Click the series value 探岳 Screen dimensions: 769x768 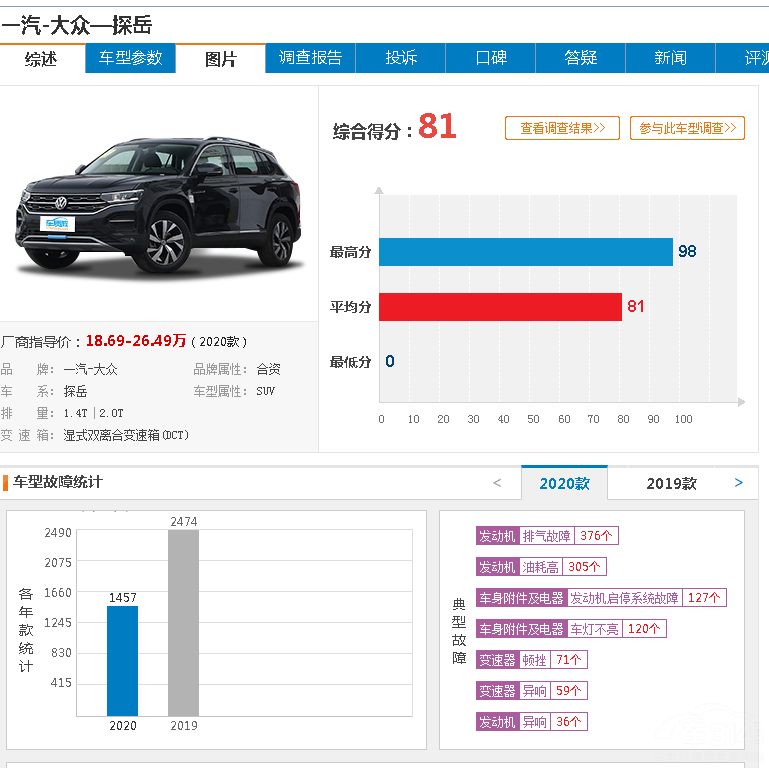[x=75, y=391]
